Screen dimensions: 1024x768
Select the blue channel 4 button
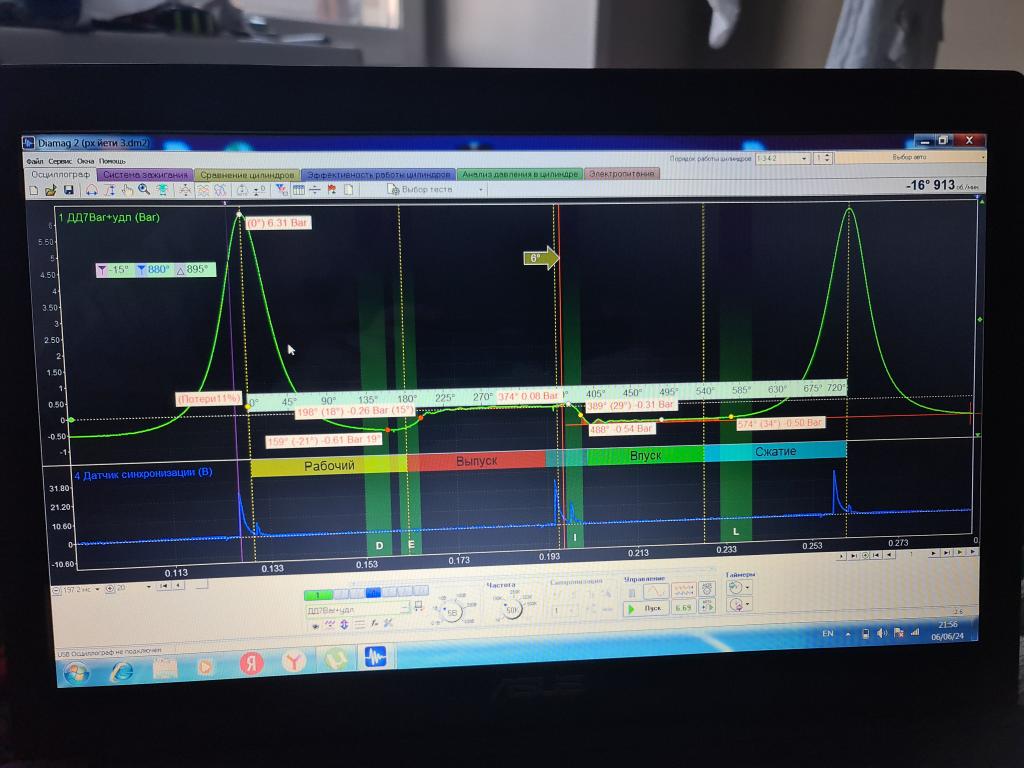pyautogui.click(x=373, y=592)
